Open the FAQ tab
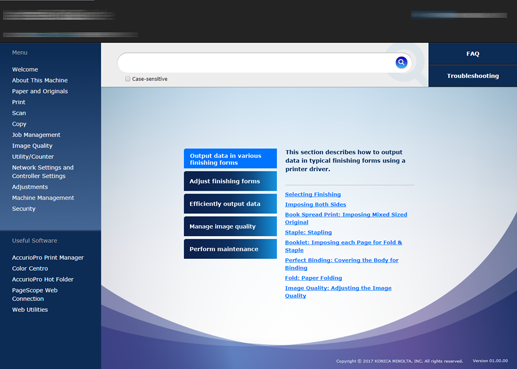This screenshot has width=517, height=369. click(x=473, y=54)
